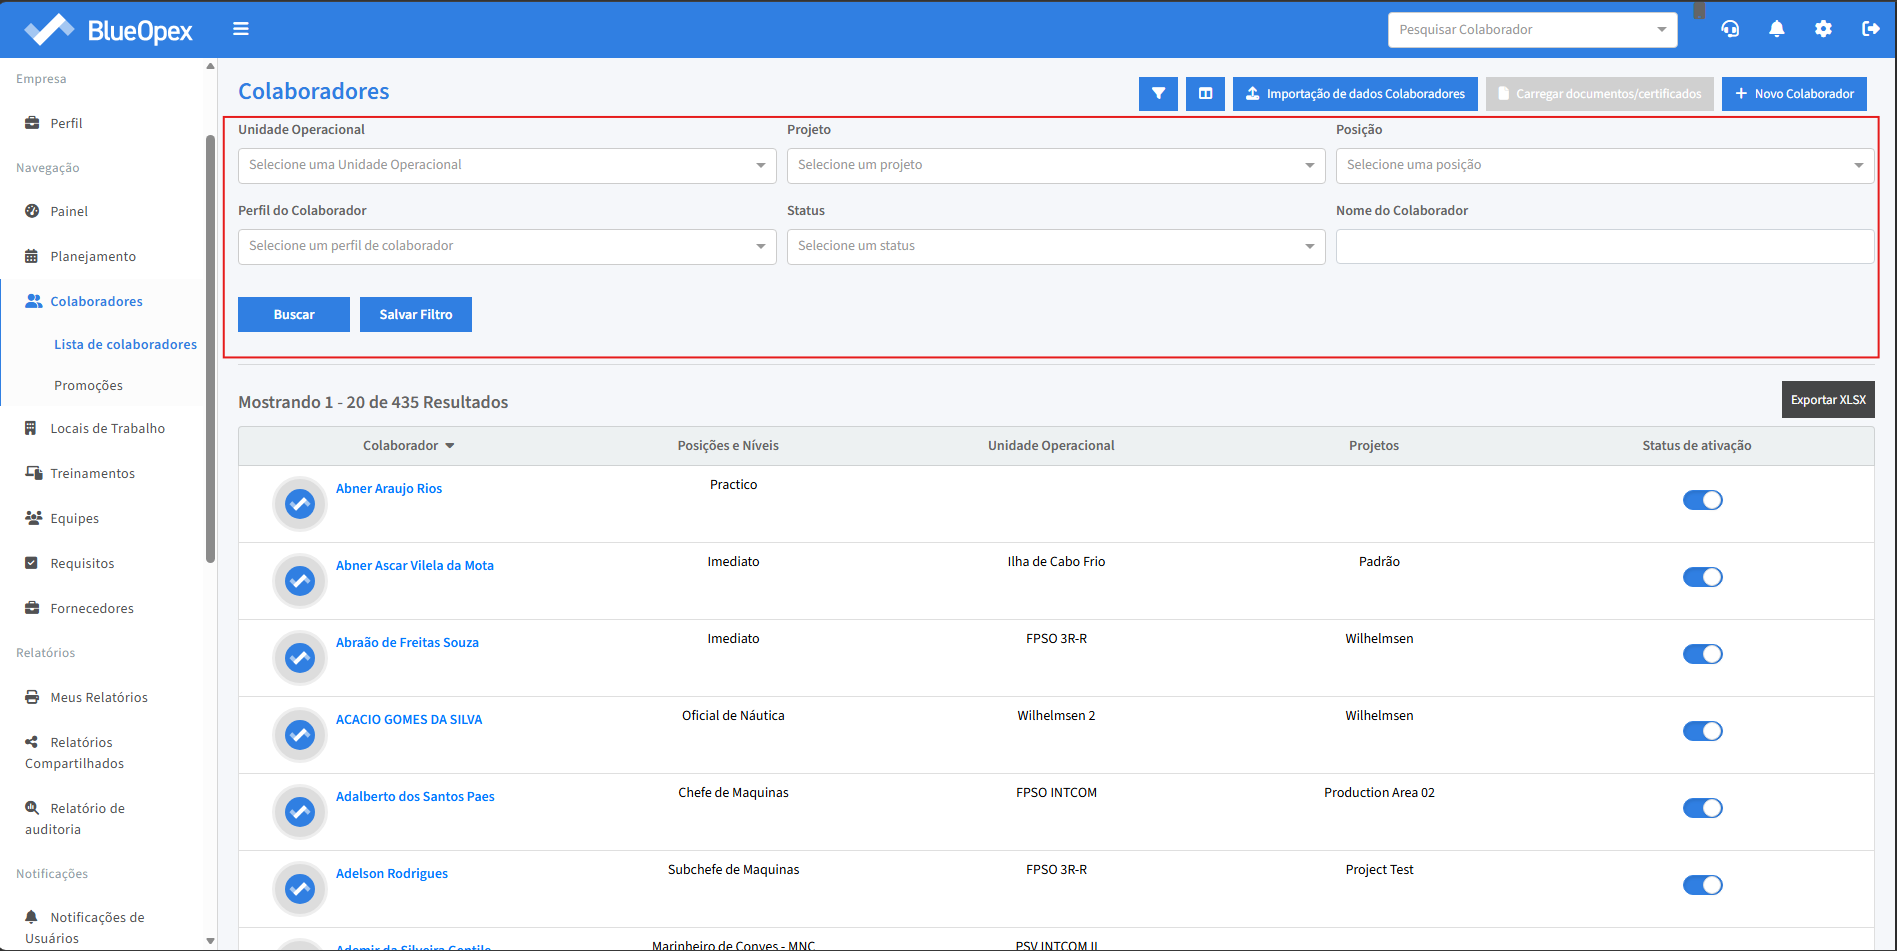Click ACACIO GOMES DA SILVA avatar
This screenshot has height=951, width=1897.
(300, 735)
